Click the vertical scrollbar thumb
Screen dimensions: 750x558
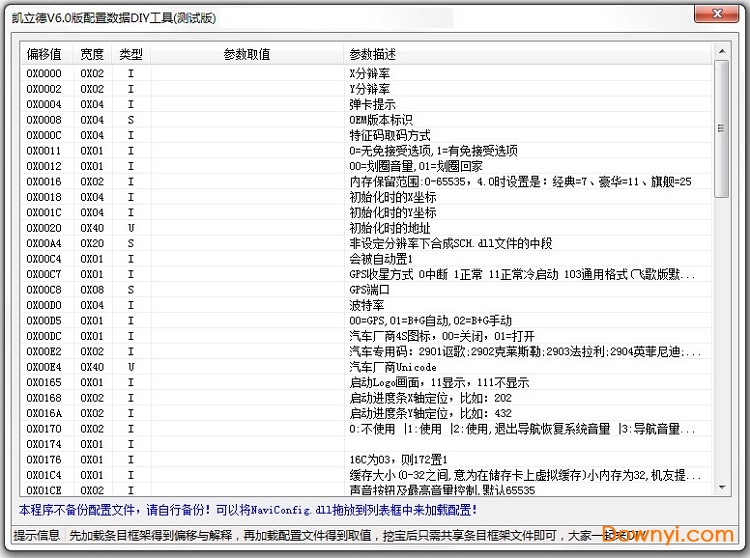coord(721,130)
